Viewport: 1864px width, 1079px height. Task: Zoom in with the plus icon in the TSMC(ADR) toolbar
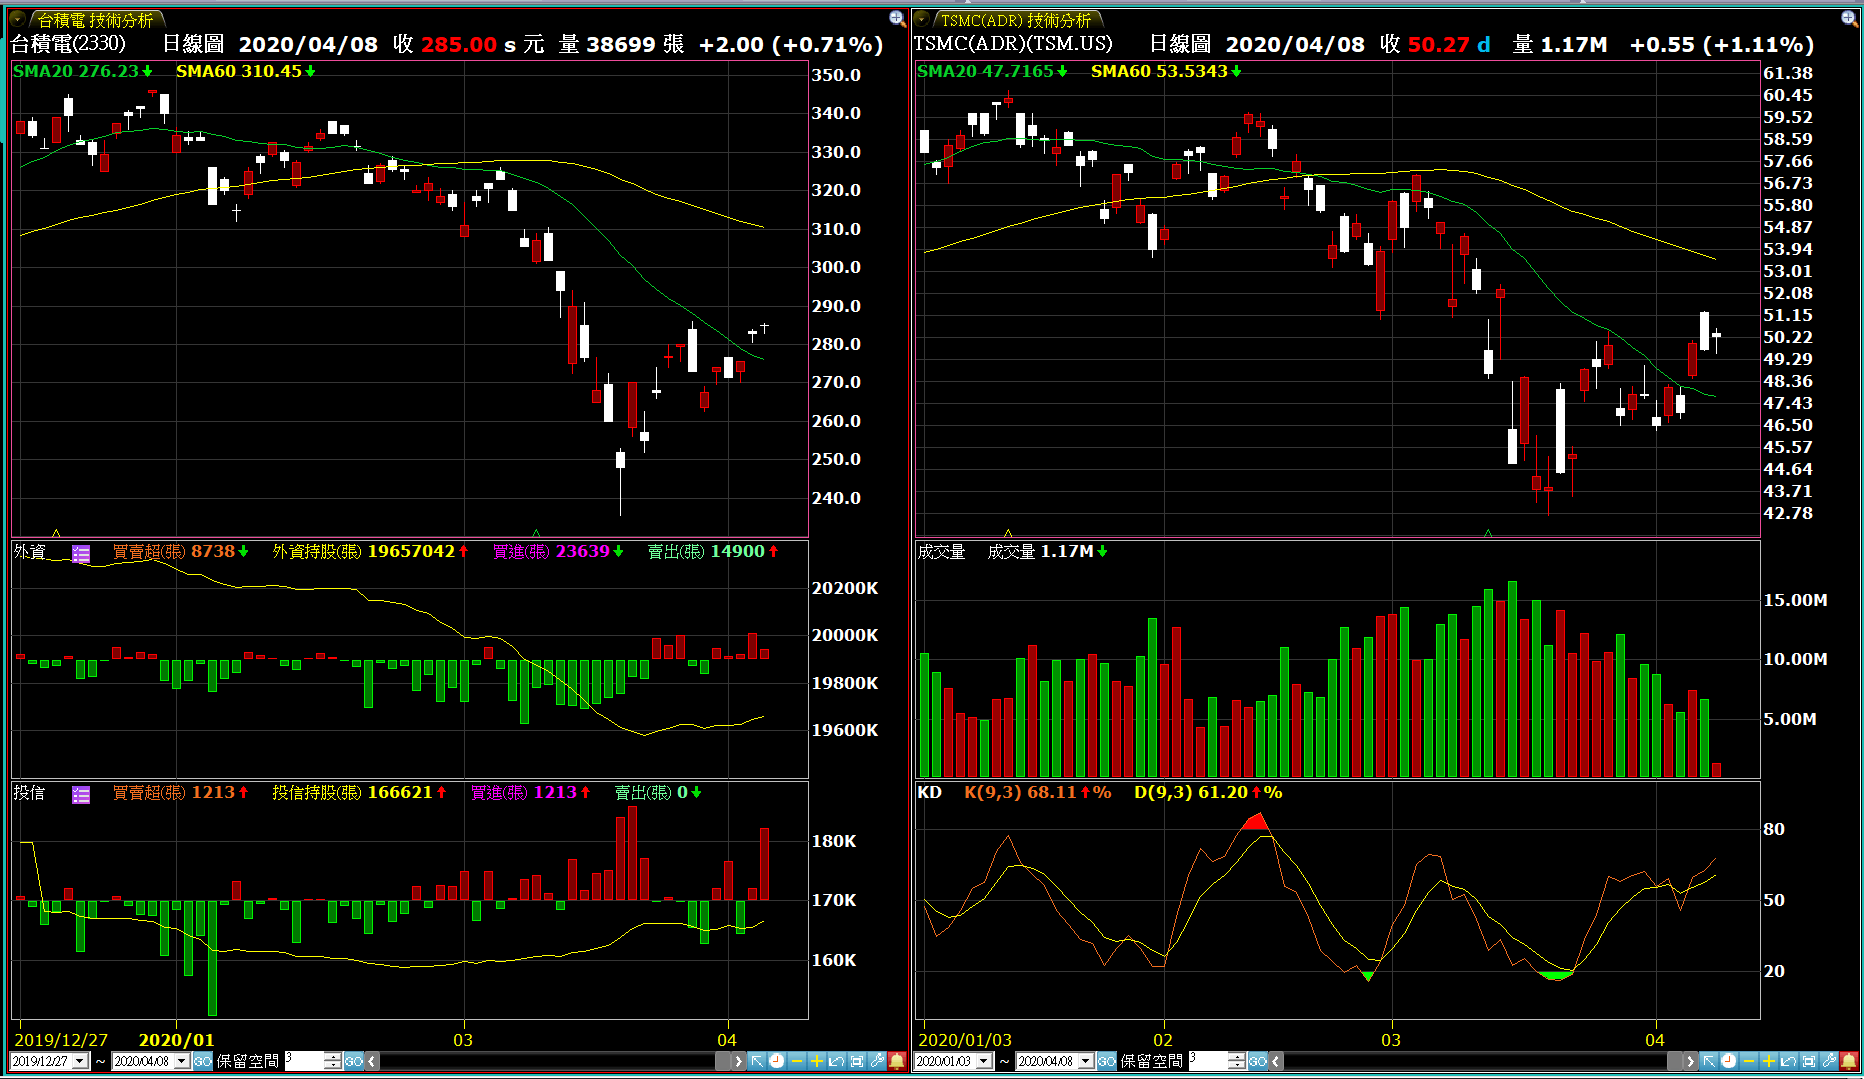1769,1061
